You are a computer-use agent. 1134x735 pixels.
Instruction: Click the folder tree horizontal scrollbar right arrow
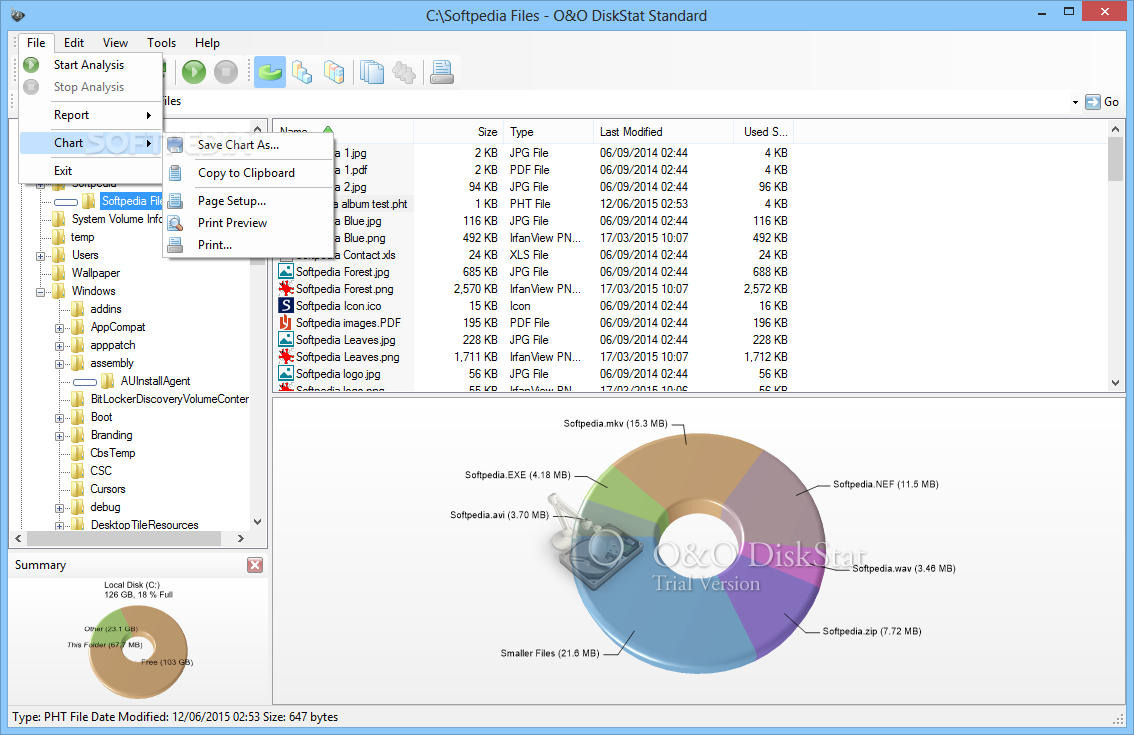tap(241, 538)
